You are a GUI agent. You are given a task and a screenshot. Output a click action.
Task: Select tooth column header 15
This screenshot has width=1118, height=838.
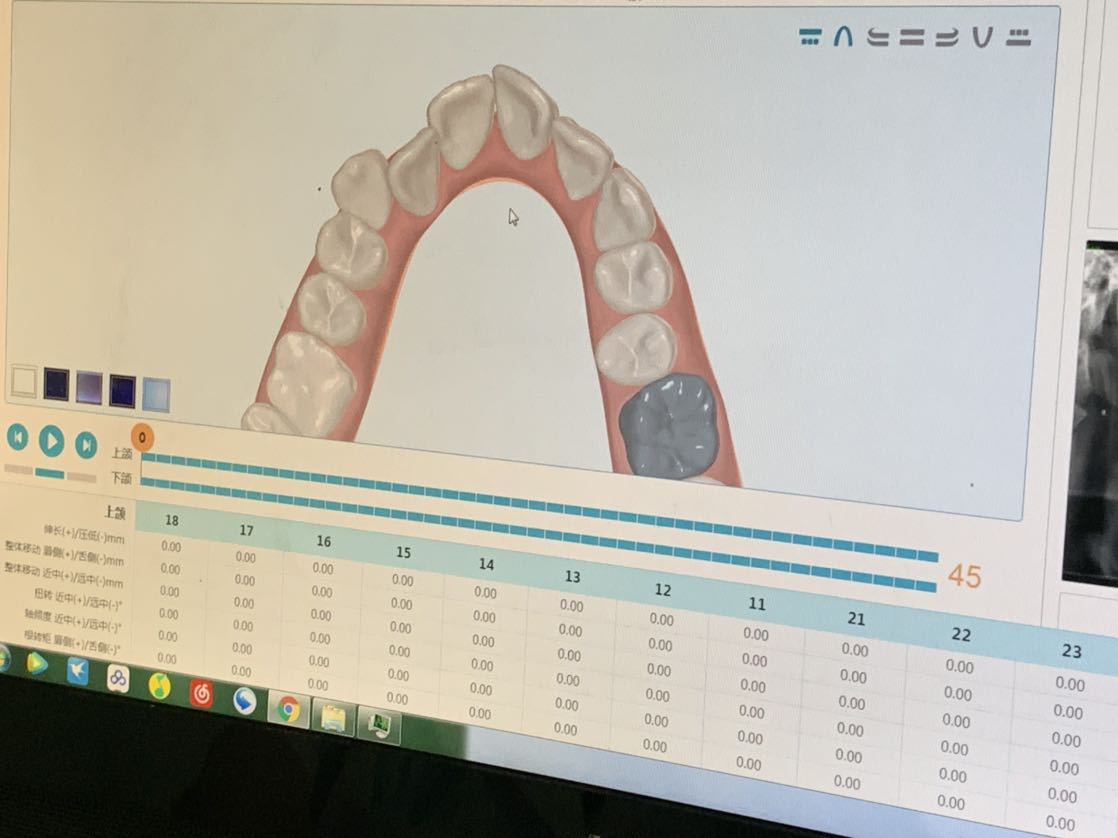(x=404, y=553)
